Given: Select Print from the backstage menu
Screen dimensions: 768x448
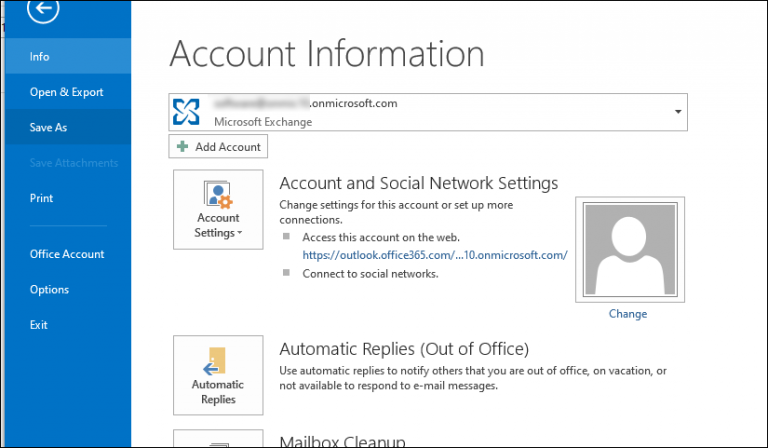Looking at the screenshot, I should pyautogui.click(x=68, y=198).
